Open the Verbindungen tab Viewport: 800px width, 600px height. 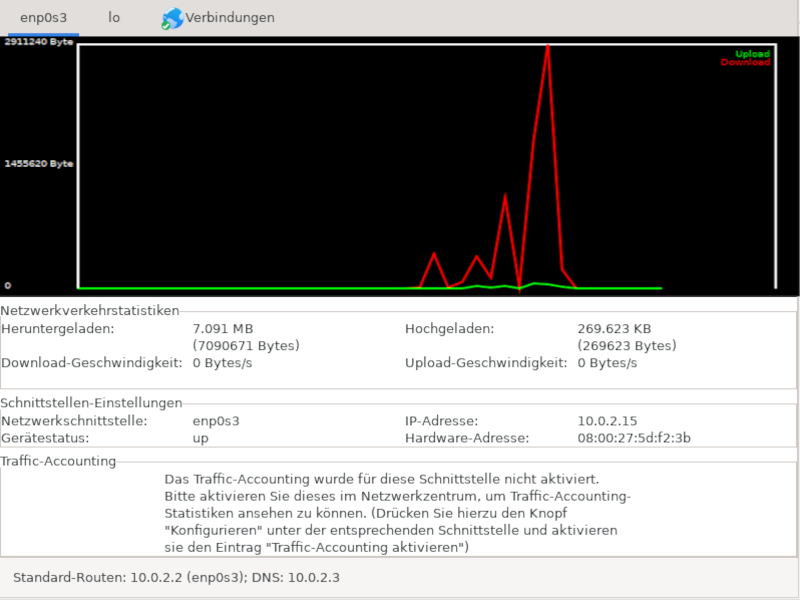pos(218,18)
